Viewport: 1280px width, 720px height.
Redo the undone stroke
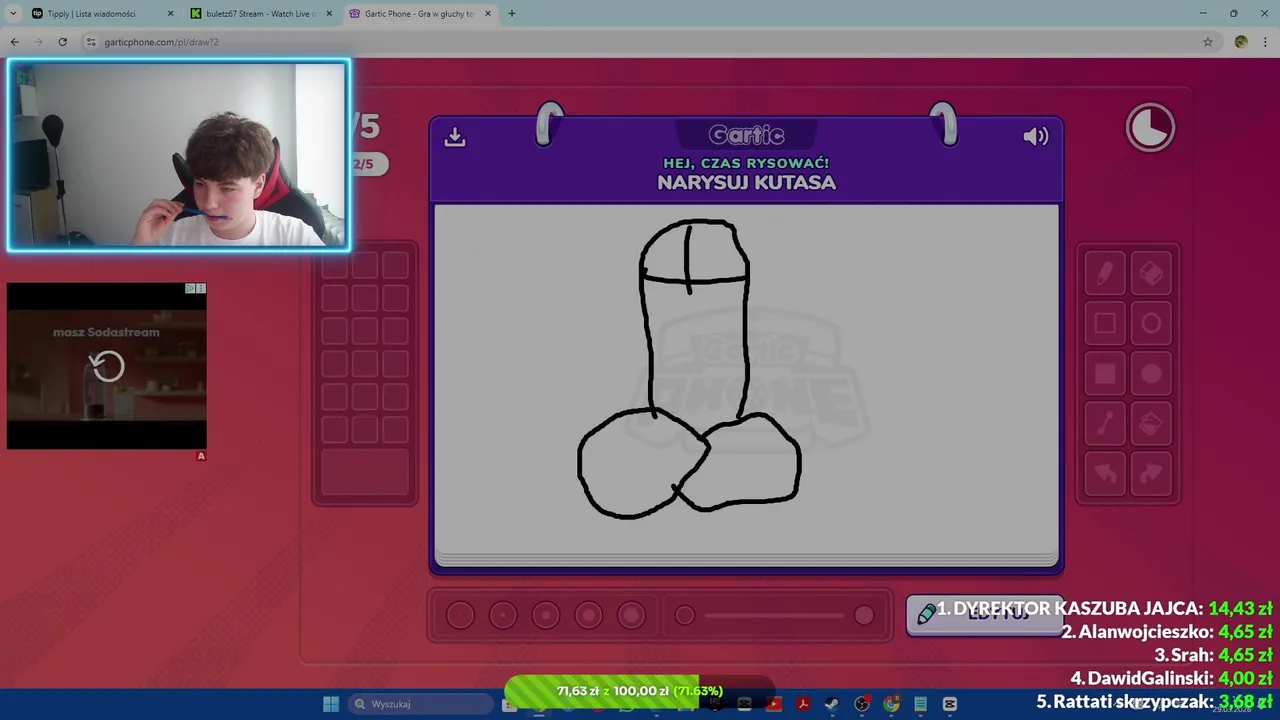click(x=1151, y=474)
